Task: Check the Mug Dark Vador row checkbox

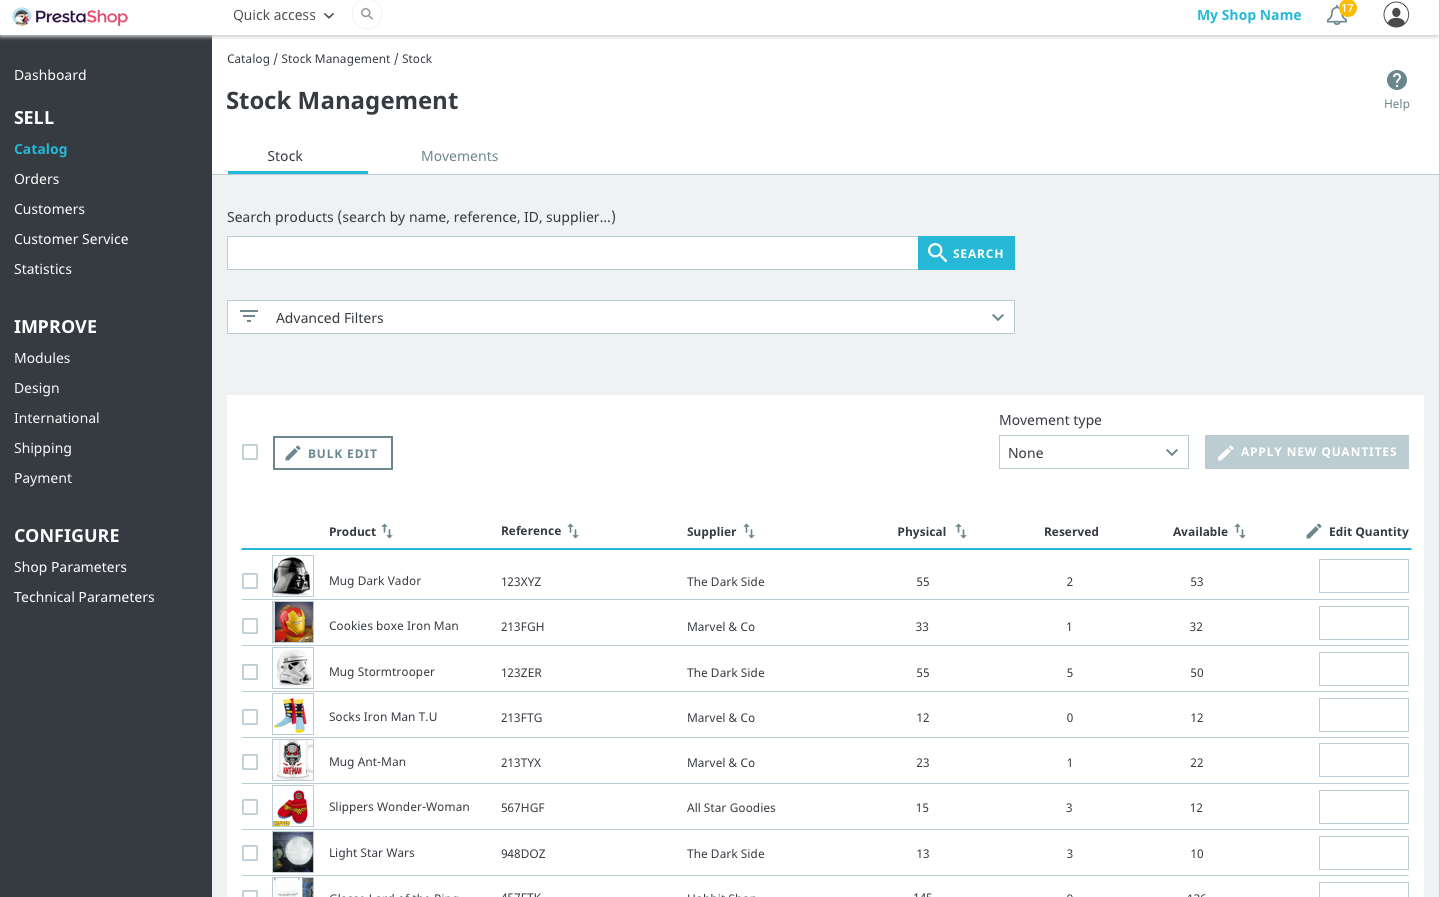Action: pos(250,581)
